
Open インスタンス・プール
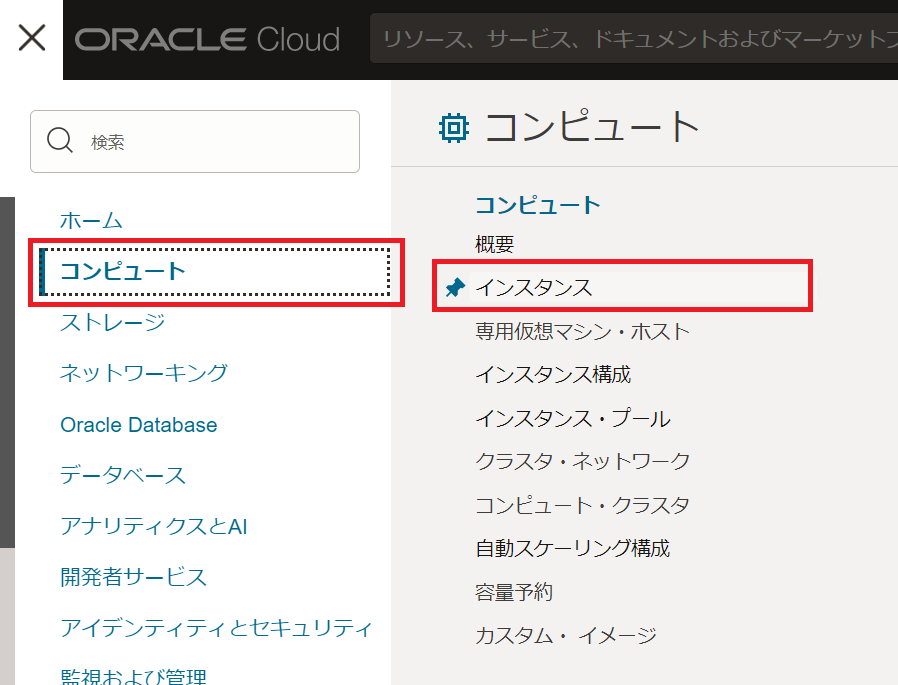click(573, 418)
